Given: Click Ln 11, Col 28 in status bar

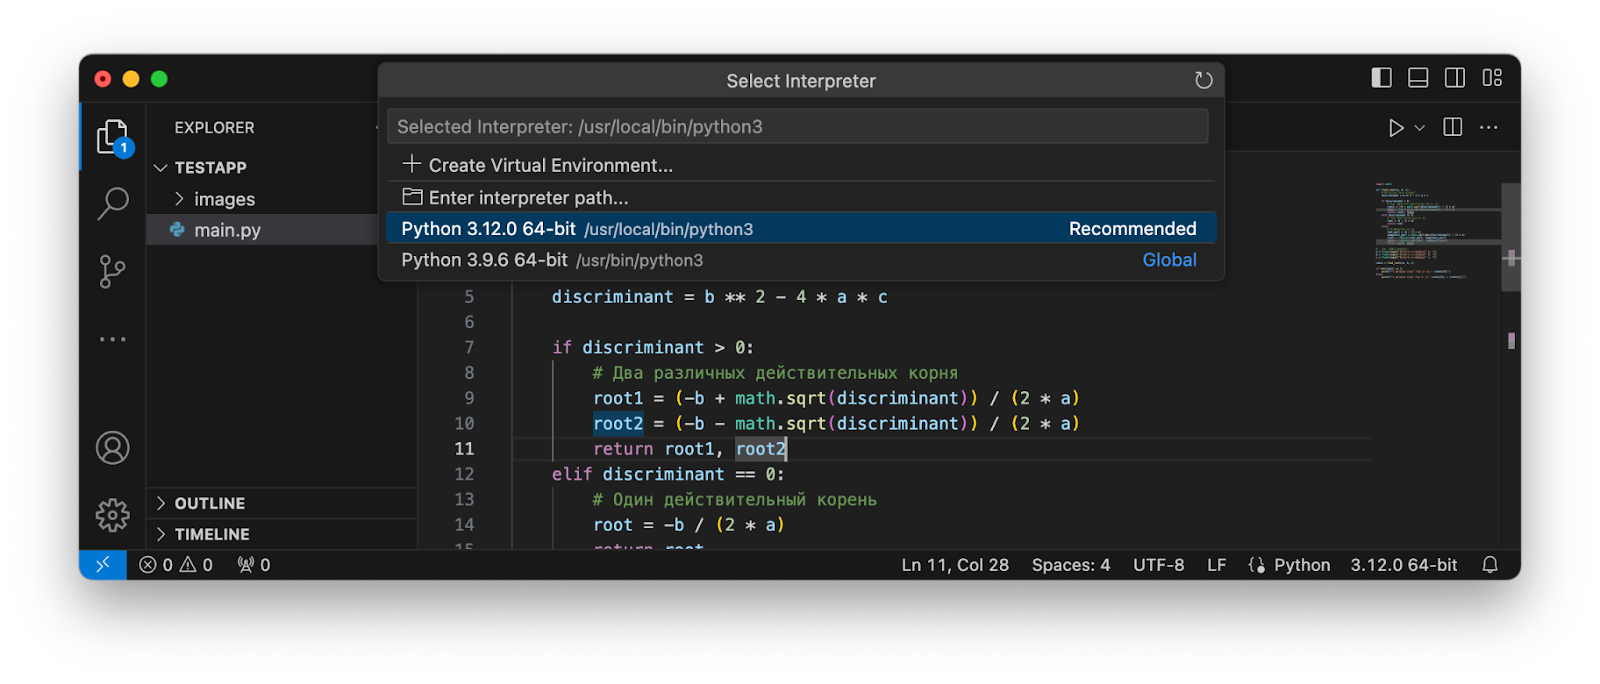Looking at the screenshot, I should [955, 565].
